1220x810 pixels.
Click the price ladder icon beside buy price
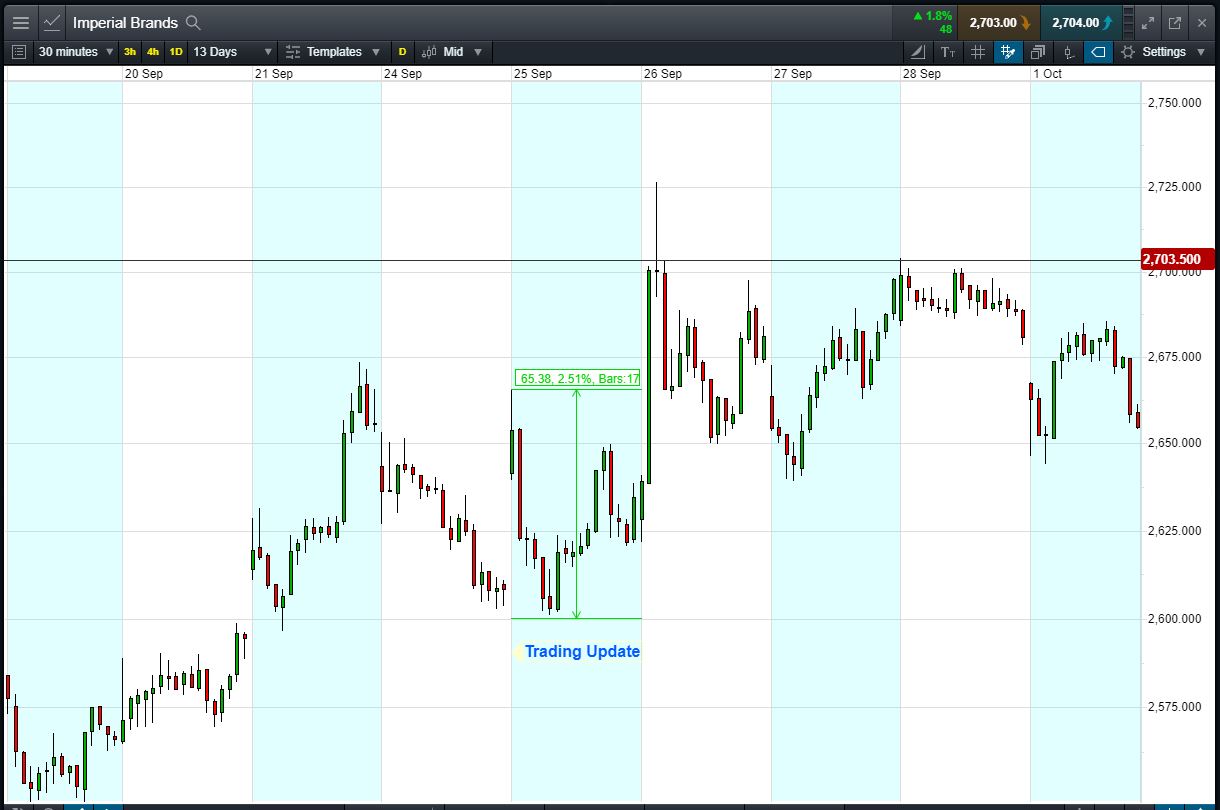point(1129,22)
